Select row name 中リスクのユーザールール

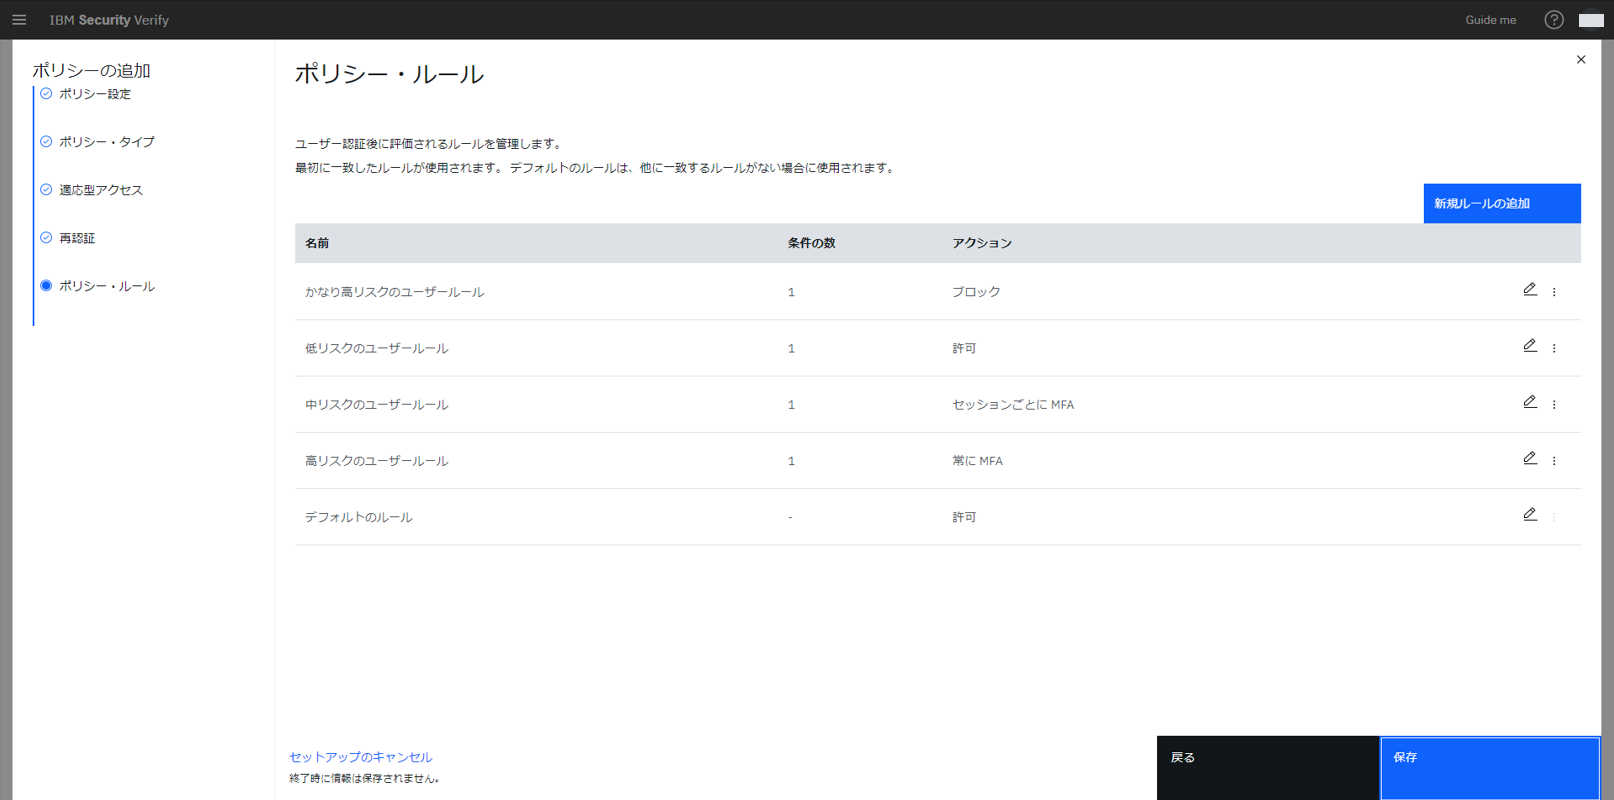click(x=376, y=404)
